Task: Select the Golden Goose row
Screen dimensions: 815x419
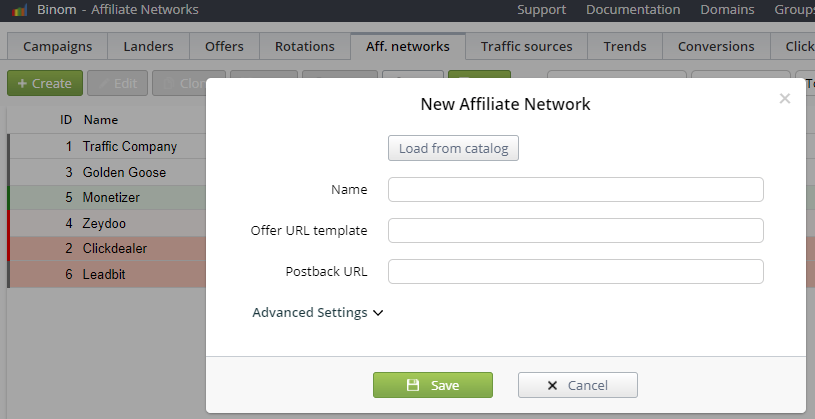Action: 107,172
